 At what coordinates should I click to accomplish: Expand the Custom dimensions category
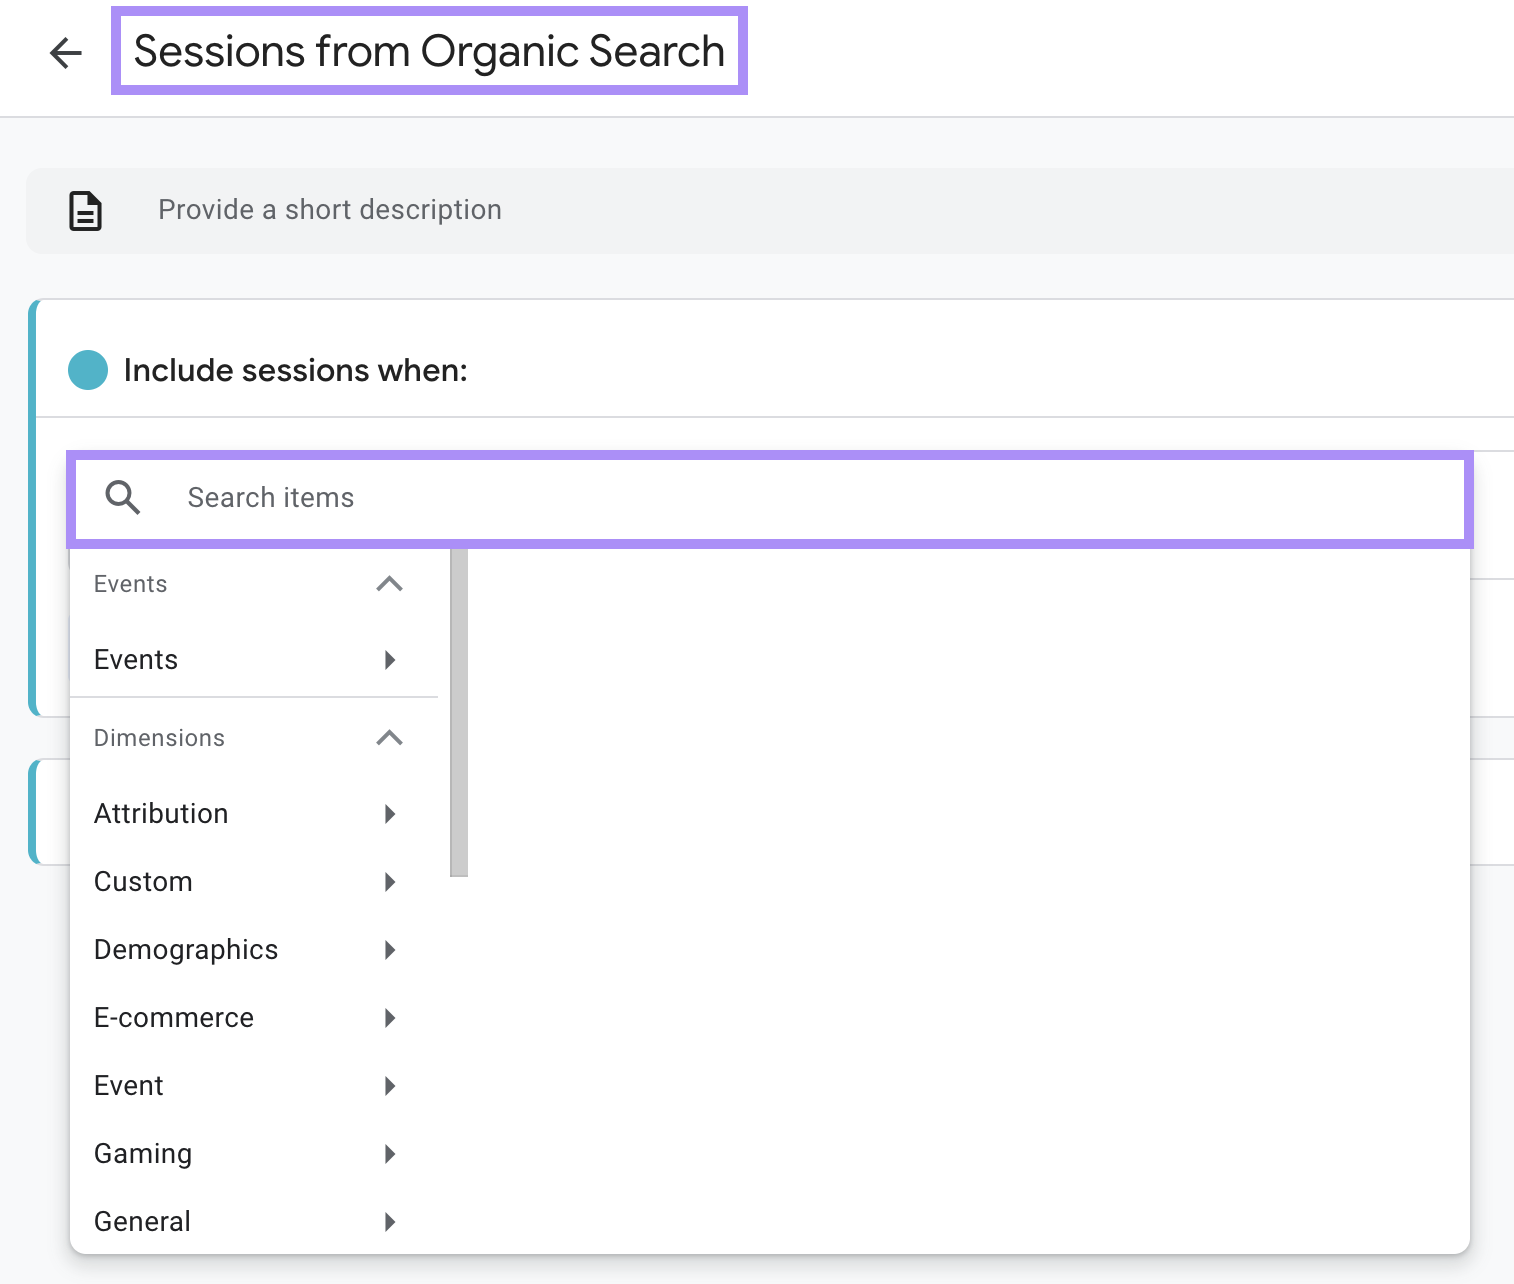click(x=390, y=881)
